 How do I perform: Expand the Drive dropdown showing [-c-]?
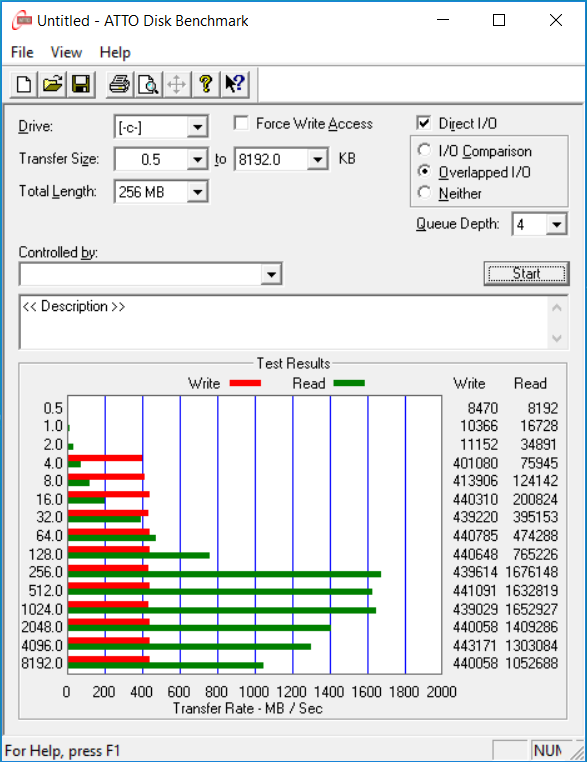click(x=197, y=127)
